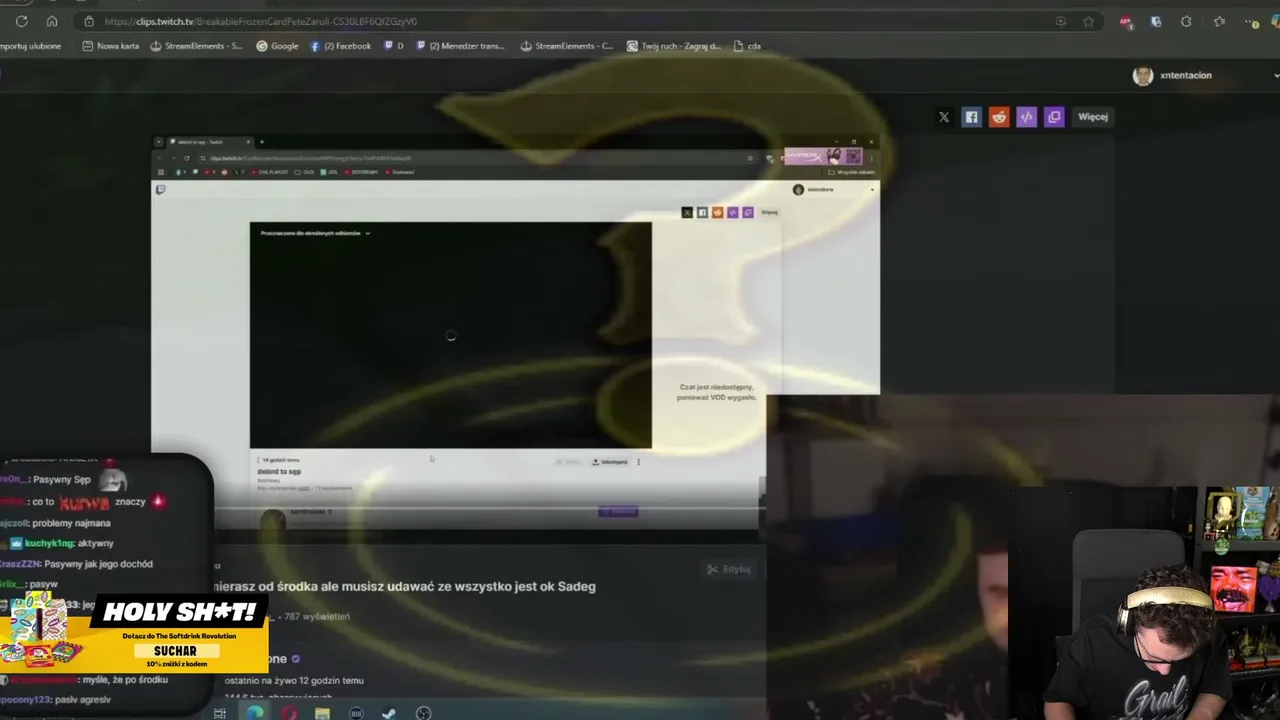The width and height of the screenshot is (1280, 720).
Task: Add outer page to favorites with star icon
Action: pyautogui.click(x=1089, y=21)
